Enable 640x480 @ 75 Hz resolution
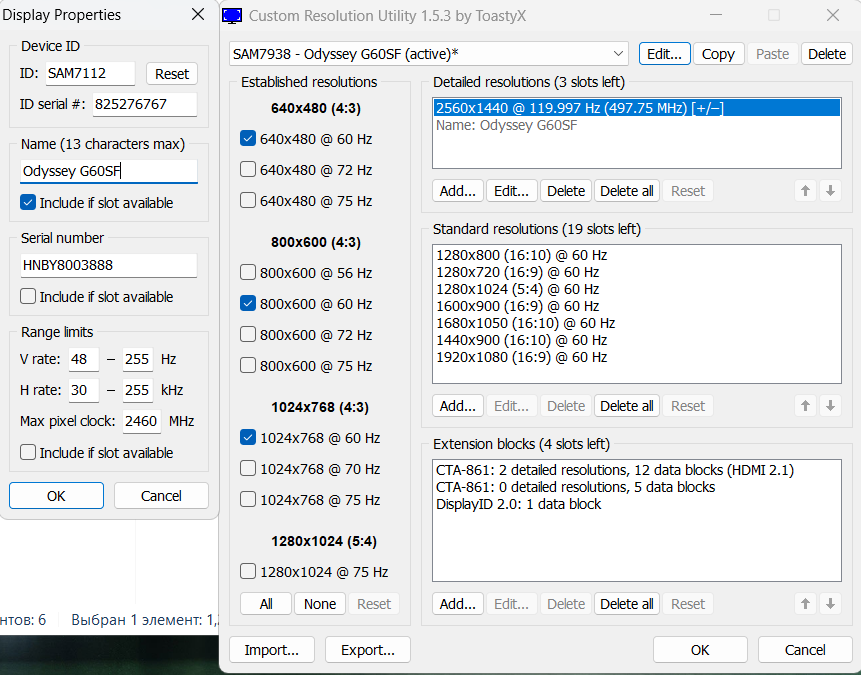Image resolution: width=861 pixels, height=675 pixels. point(248,200)
